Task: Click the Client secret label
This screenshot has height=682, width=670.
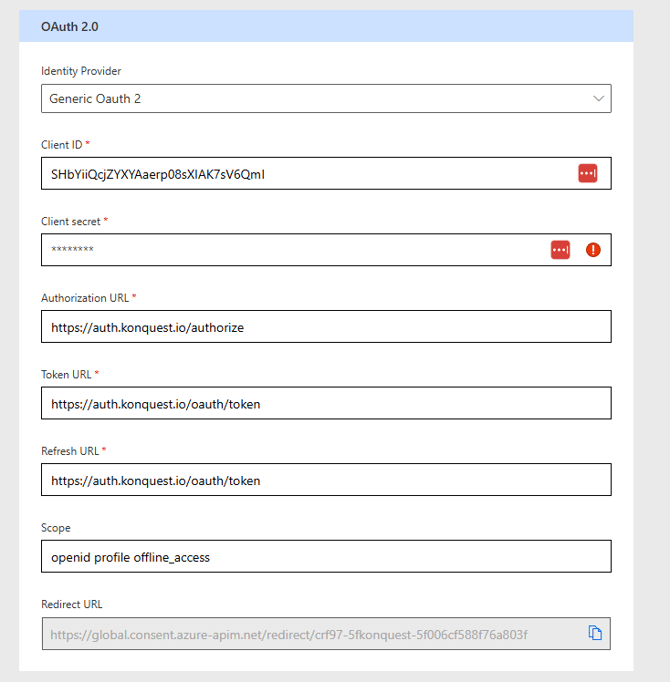Action: tap(70, 221)
